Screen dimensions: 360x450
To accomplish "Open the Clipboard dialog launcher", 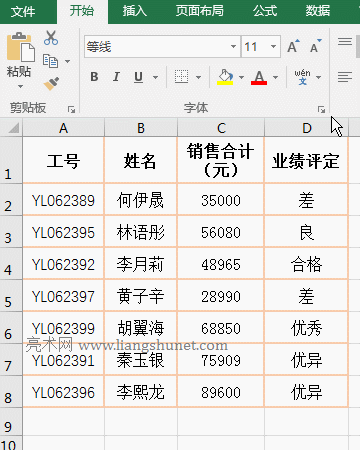I will click(71, 109).
